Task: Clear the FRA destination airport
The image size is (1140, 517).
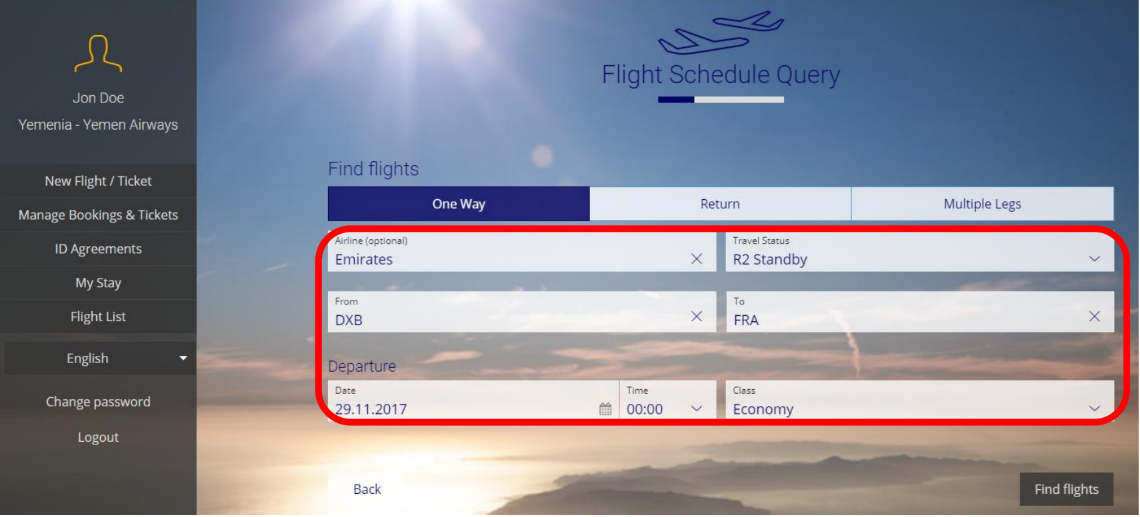Action: pos(1094,316)
